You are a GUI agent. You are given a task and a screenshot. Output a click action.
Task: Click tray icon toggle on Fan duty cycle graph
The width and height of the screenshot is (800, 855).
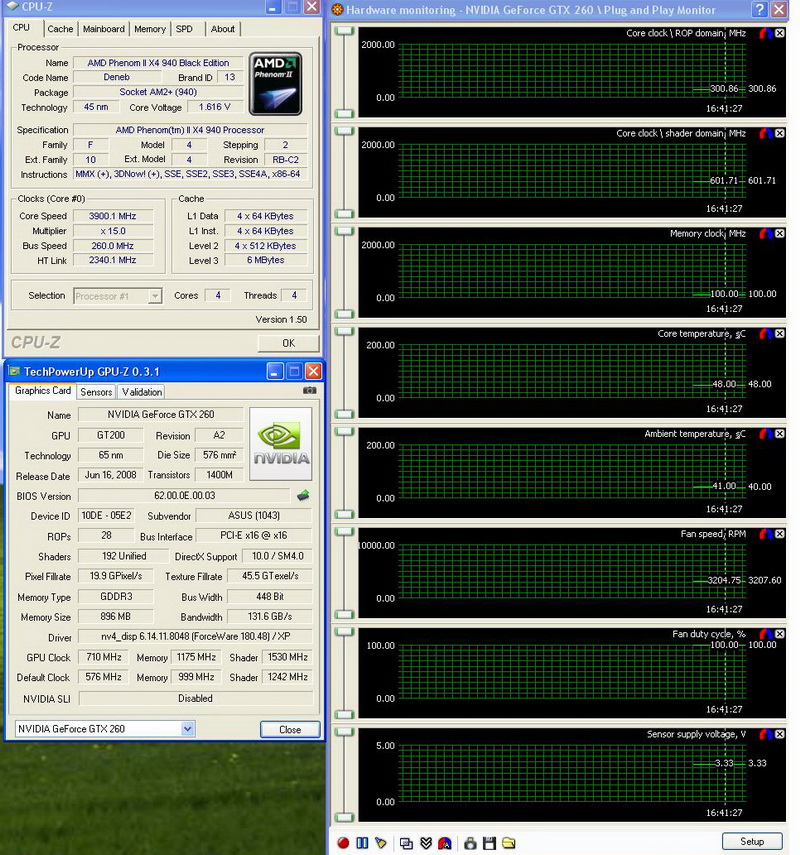[766, 634]
